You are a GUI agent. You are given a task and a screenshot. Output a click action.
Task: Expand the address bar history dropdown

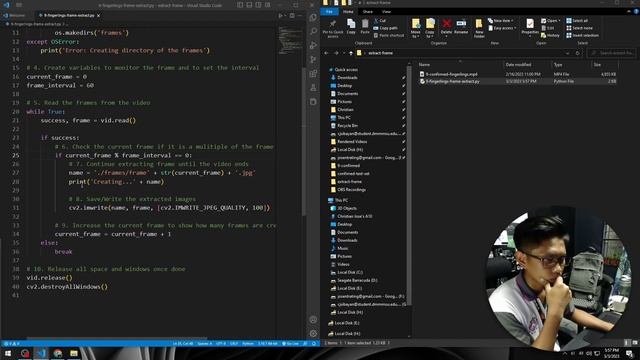click(x=567, y=53)
